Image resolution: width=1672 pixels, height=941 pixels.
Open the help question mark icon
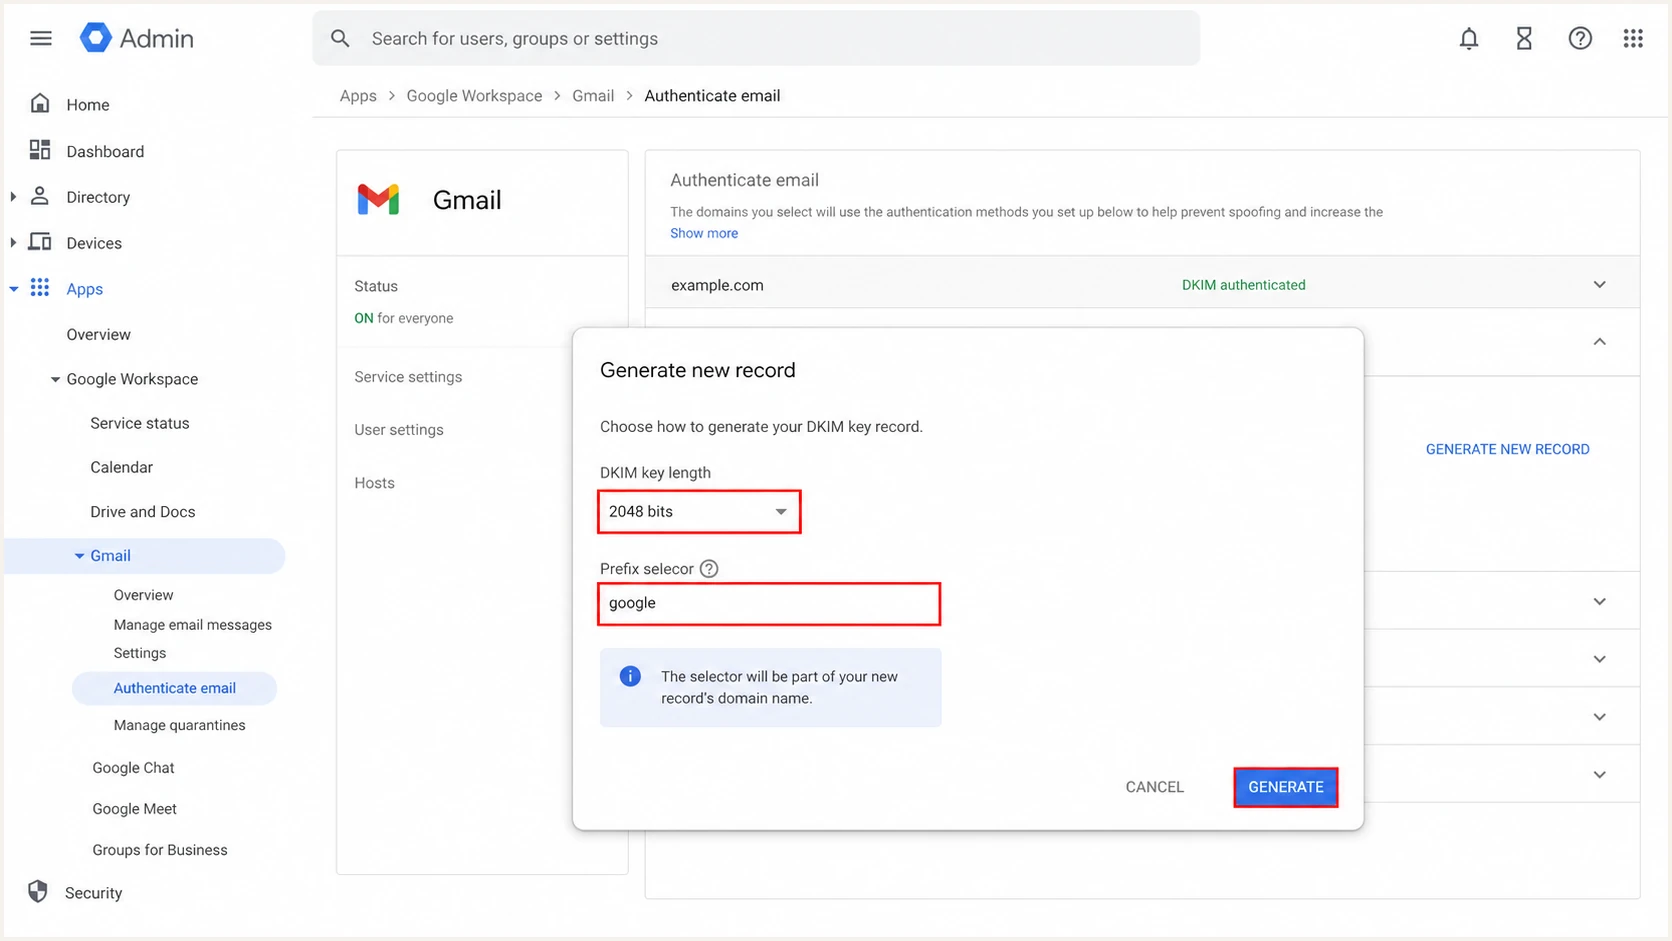[x=1580, y=38]
